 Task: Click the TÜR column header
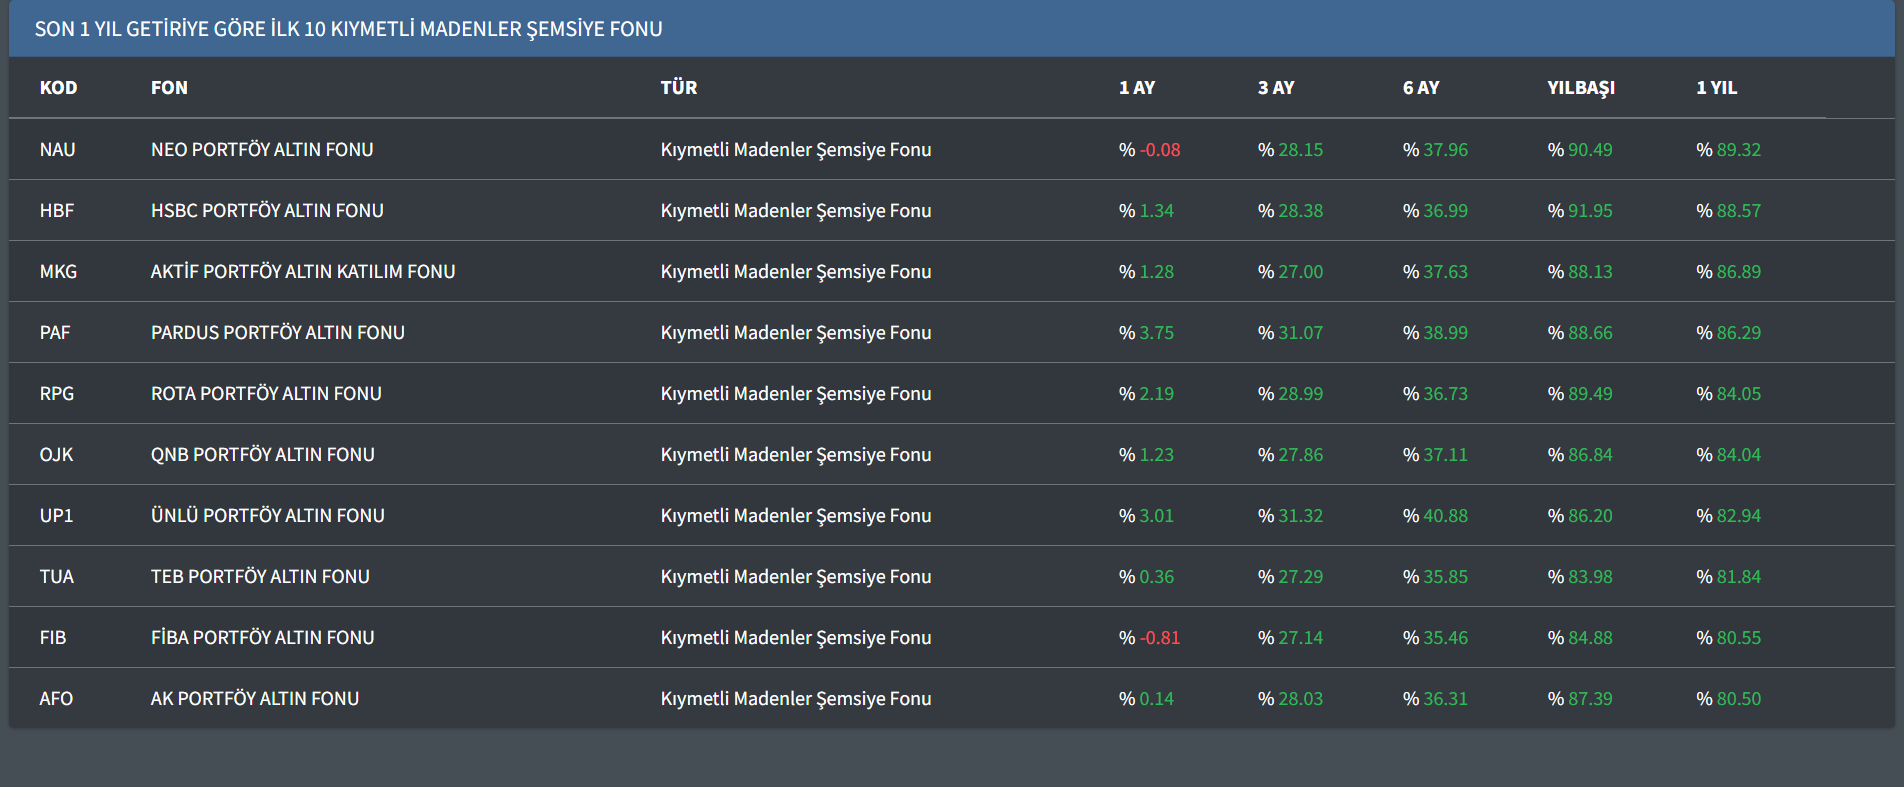(679, 88)
